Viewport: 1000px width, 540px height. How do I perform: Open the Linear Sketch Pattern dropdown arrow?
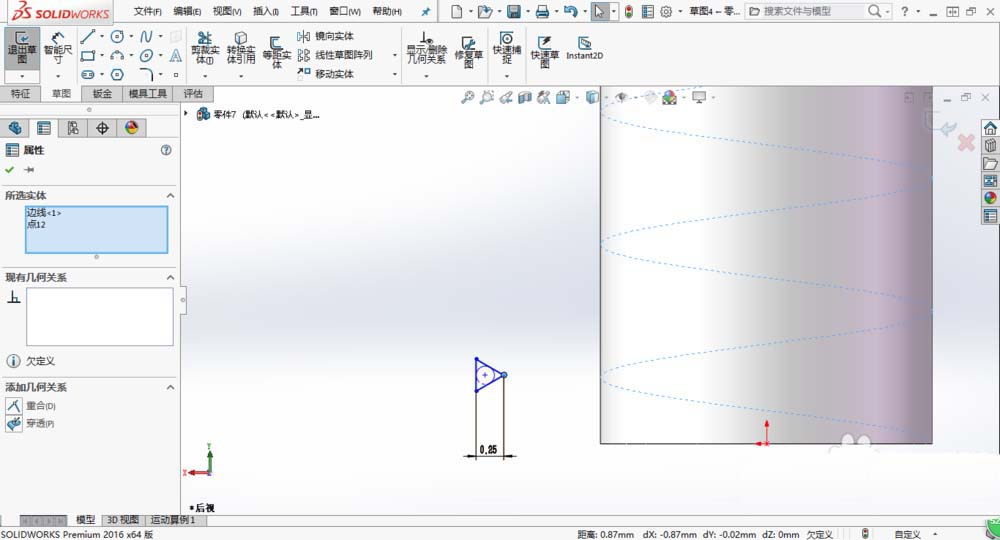(395, 55)
